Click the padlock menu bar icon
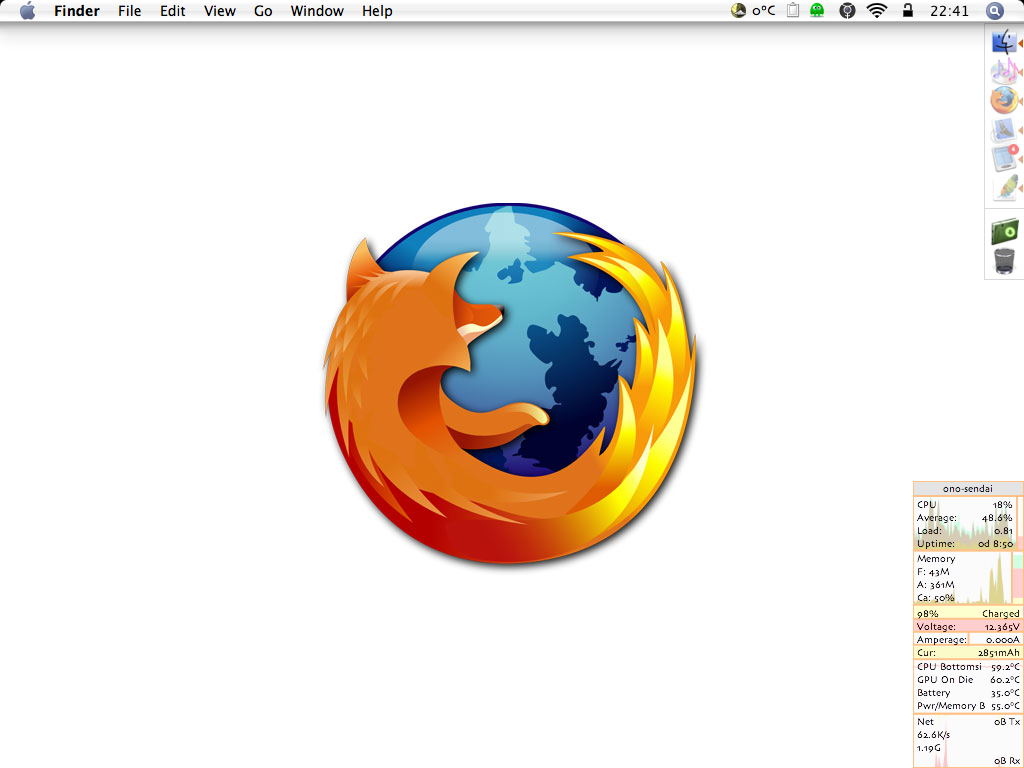This screenshot has width=1024, height=768. pyautogui.click(x=908, y=10)
